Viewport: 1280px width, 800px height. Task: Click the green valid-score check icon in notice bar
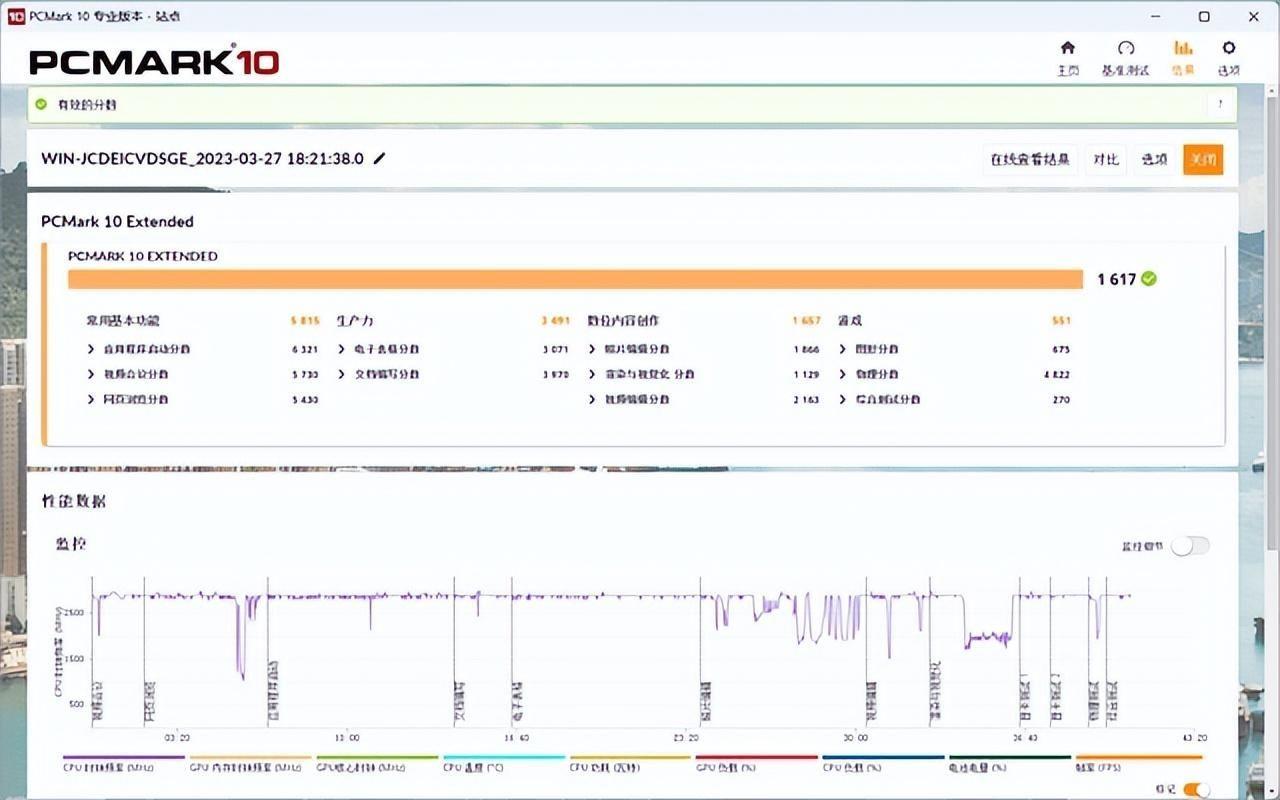coord(41,104)
